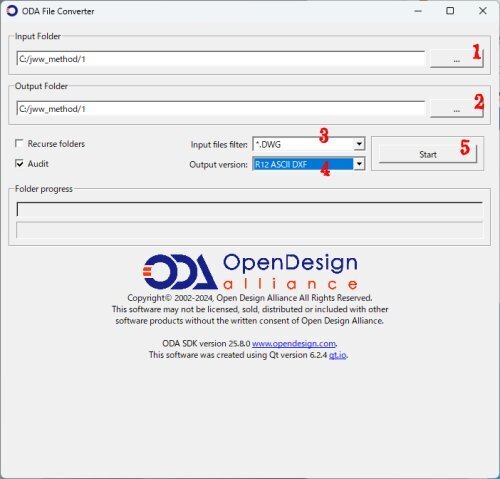Click the Audit label text

[x=38, y=164]
